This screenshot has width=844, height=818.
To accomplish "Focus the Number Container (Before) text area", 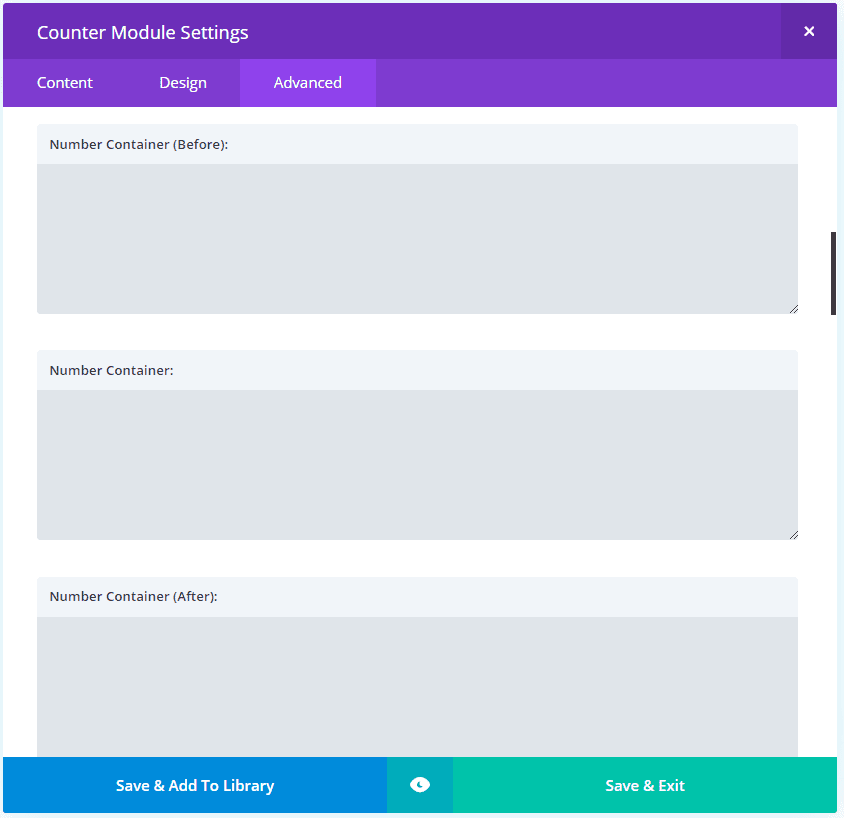I will tap(417, 238).
